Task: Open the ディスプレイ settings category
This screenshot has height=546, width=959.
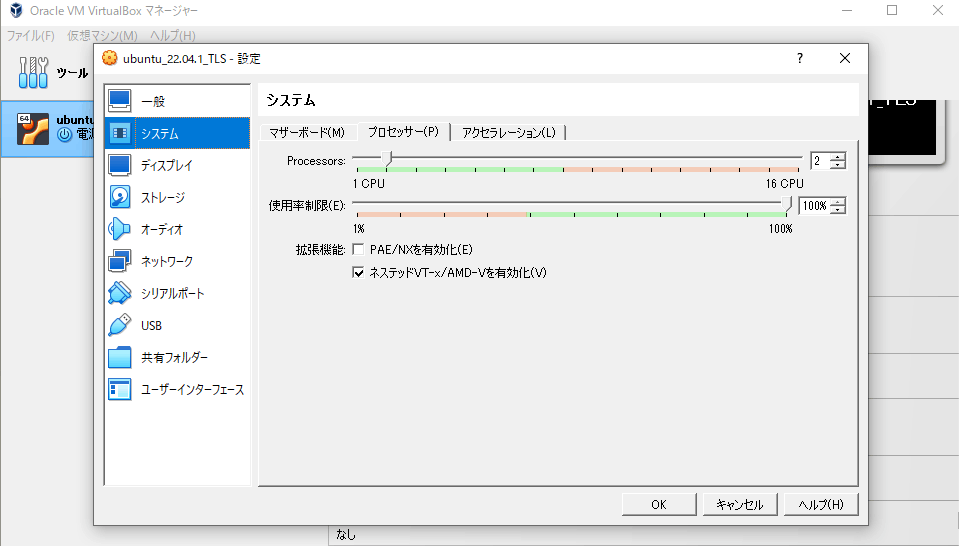Action: [177, 165]
